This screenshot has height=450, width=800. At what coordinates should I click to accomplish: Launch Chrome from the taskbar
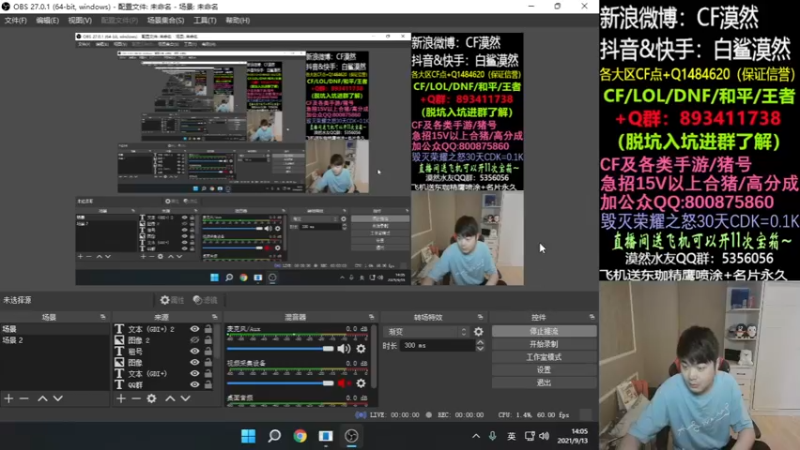click(x=300, y=436)
